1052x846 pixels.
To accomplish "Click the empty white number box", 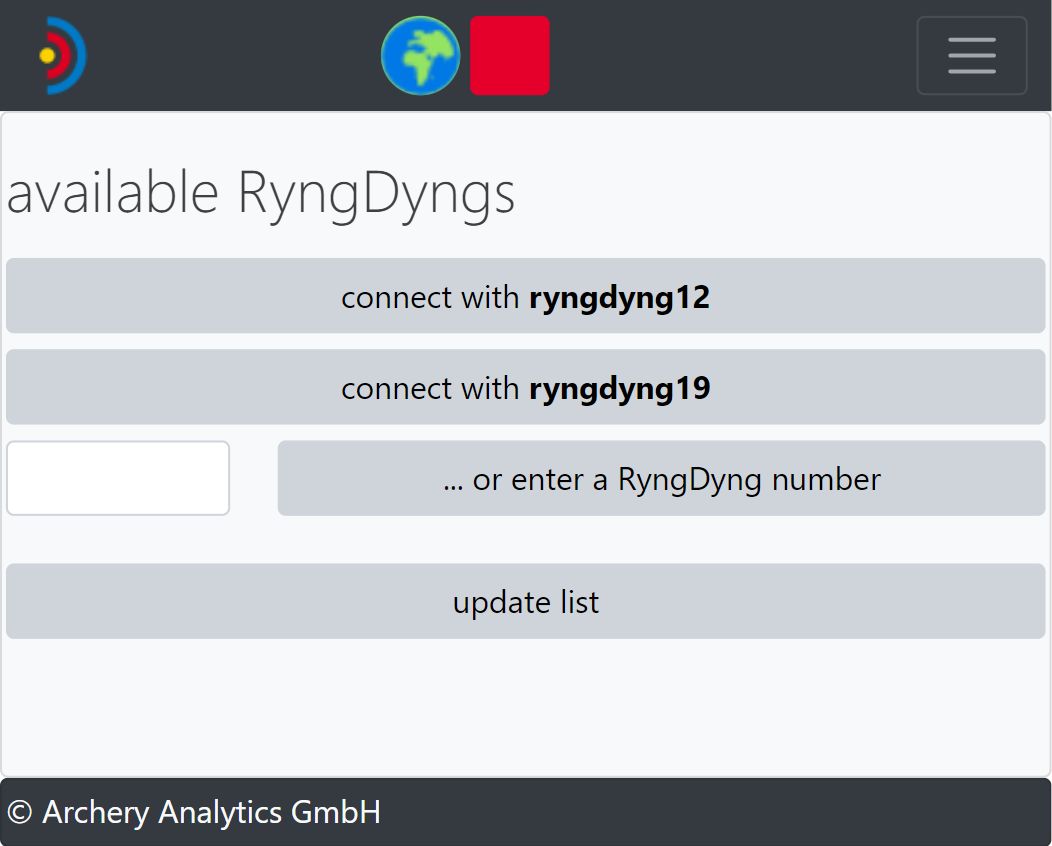I will pyautogui.click(x=118, y=478).
